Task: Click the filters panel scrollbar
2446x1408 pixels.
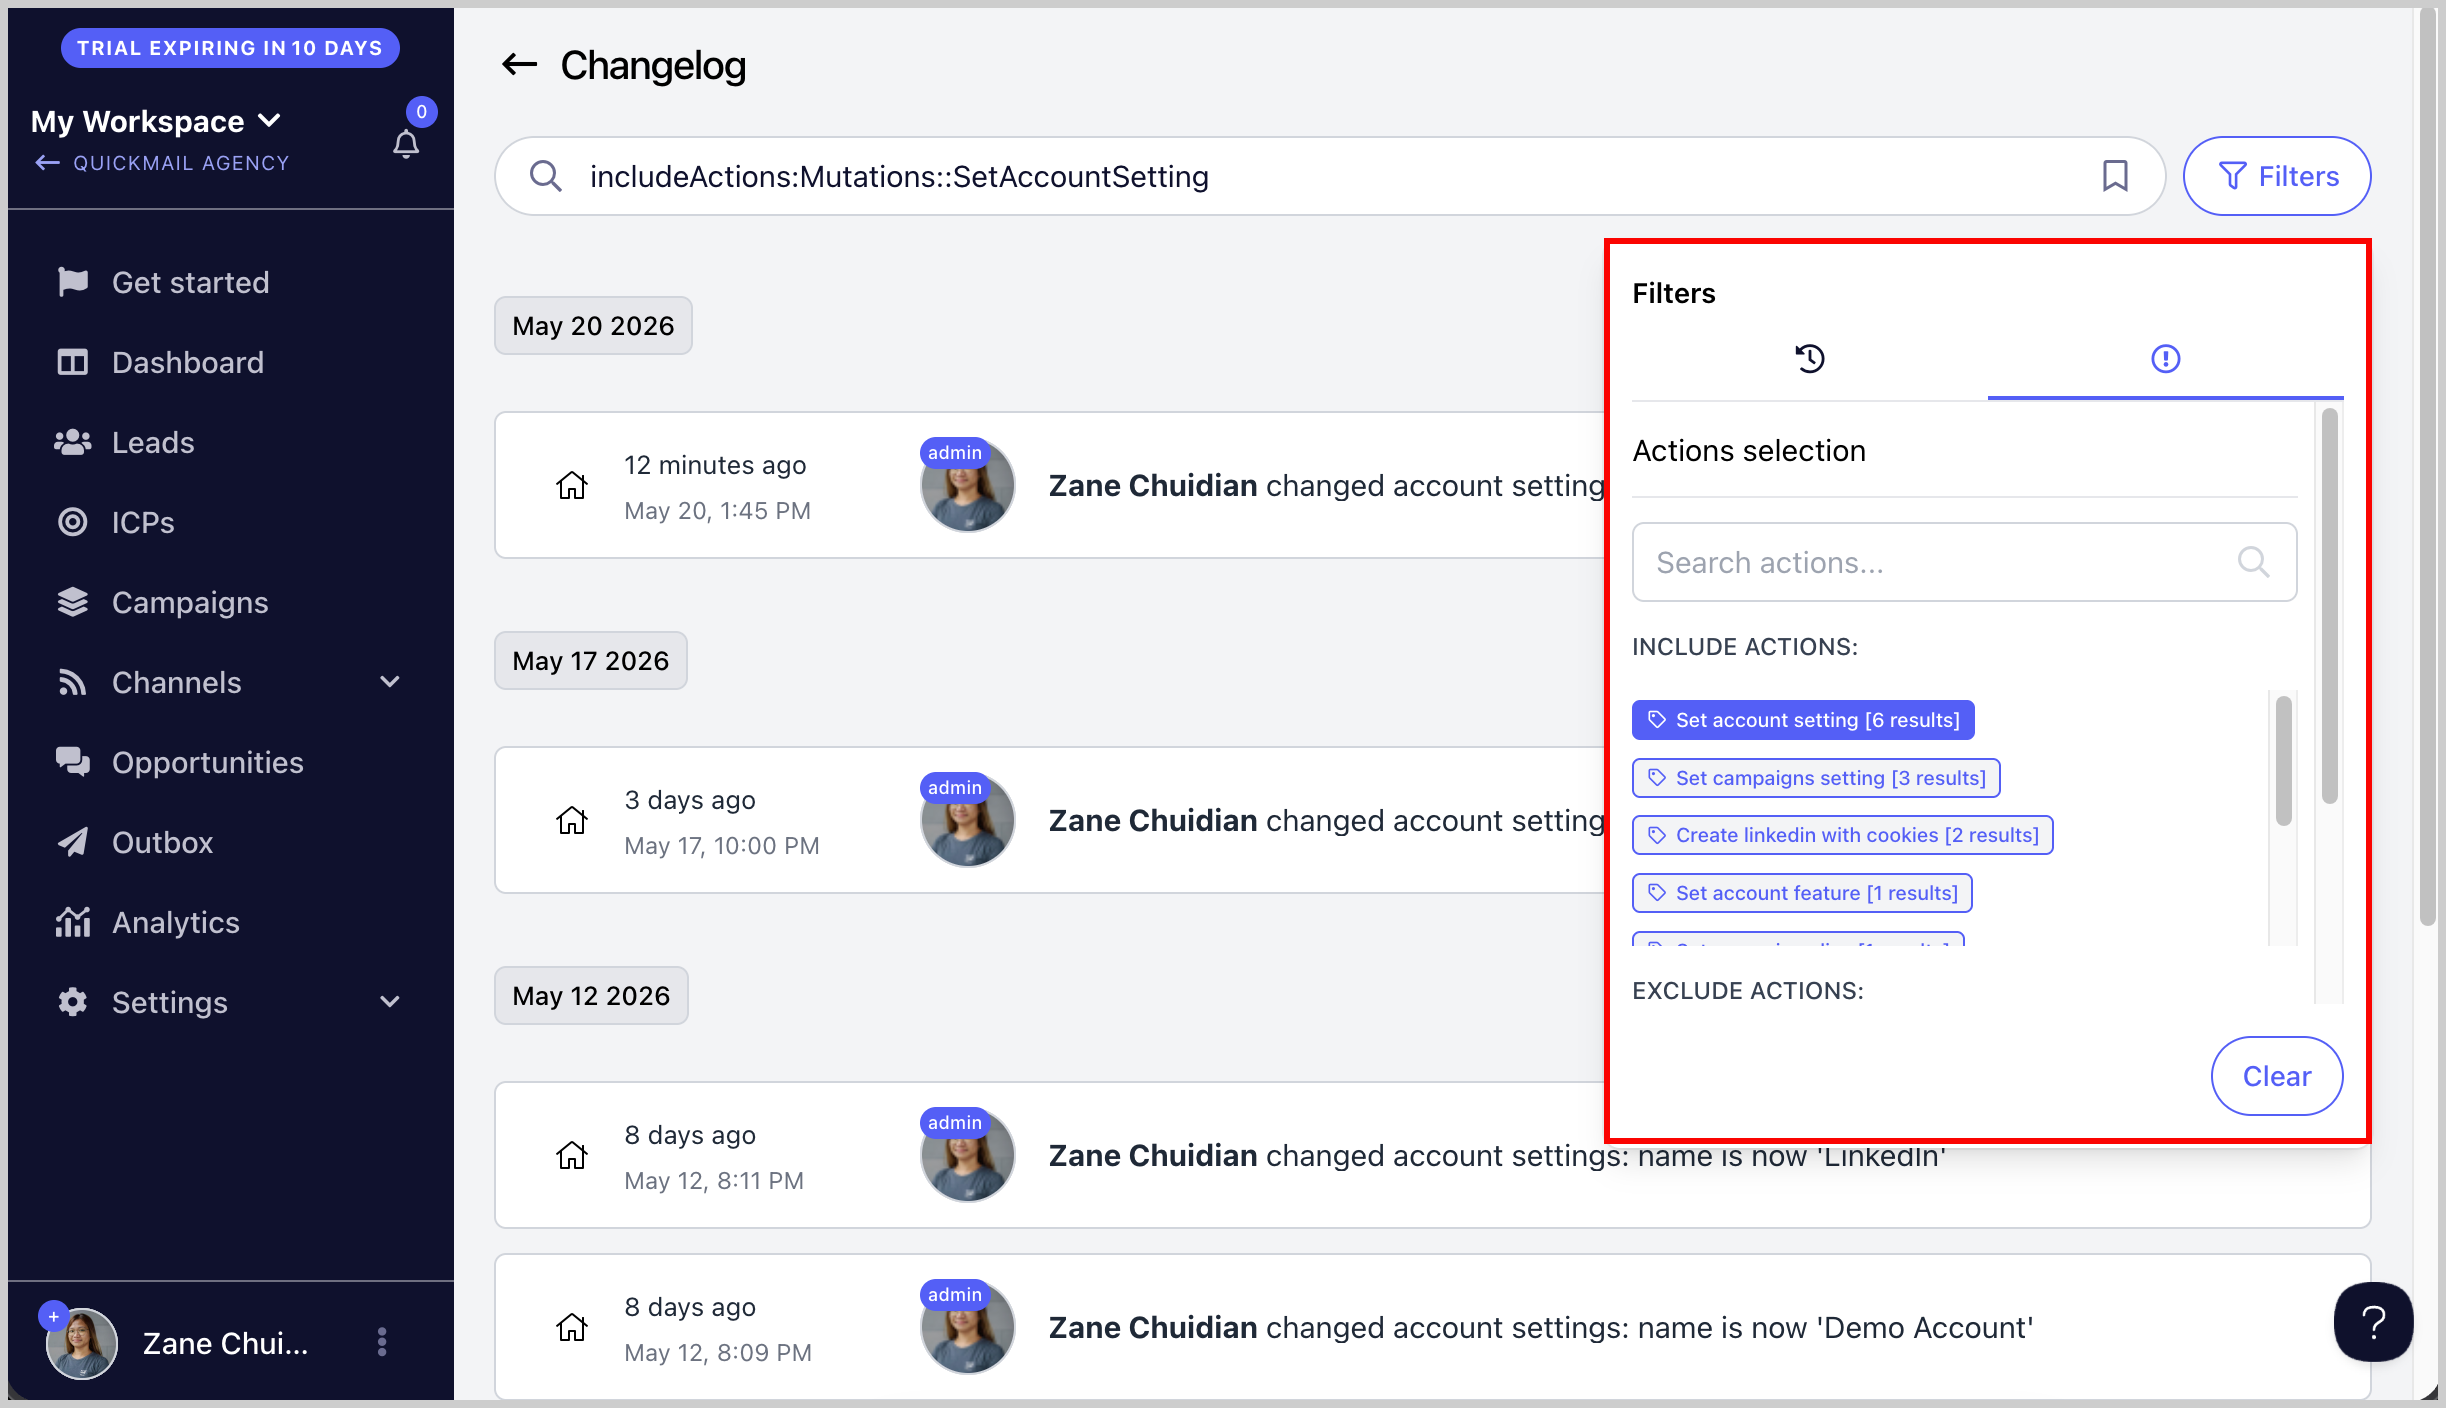Action: (2329, 606)
